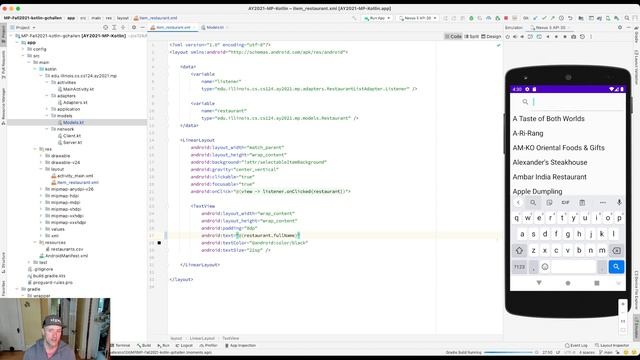Select Models.kt in project tree
The width and height of the screenshot is (640, 360).
71,122
